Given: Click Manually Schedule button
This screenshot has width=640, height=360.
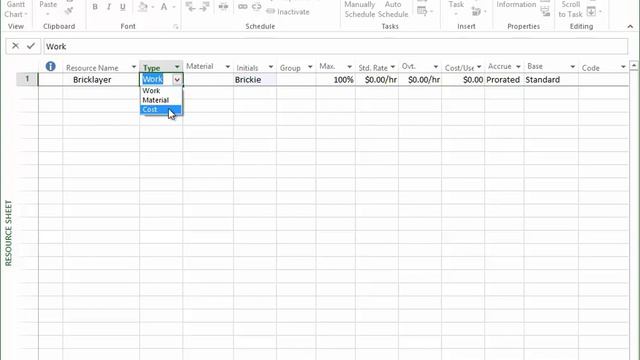Looking at the screenshot, I should coord(360,9).
